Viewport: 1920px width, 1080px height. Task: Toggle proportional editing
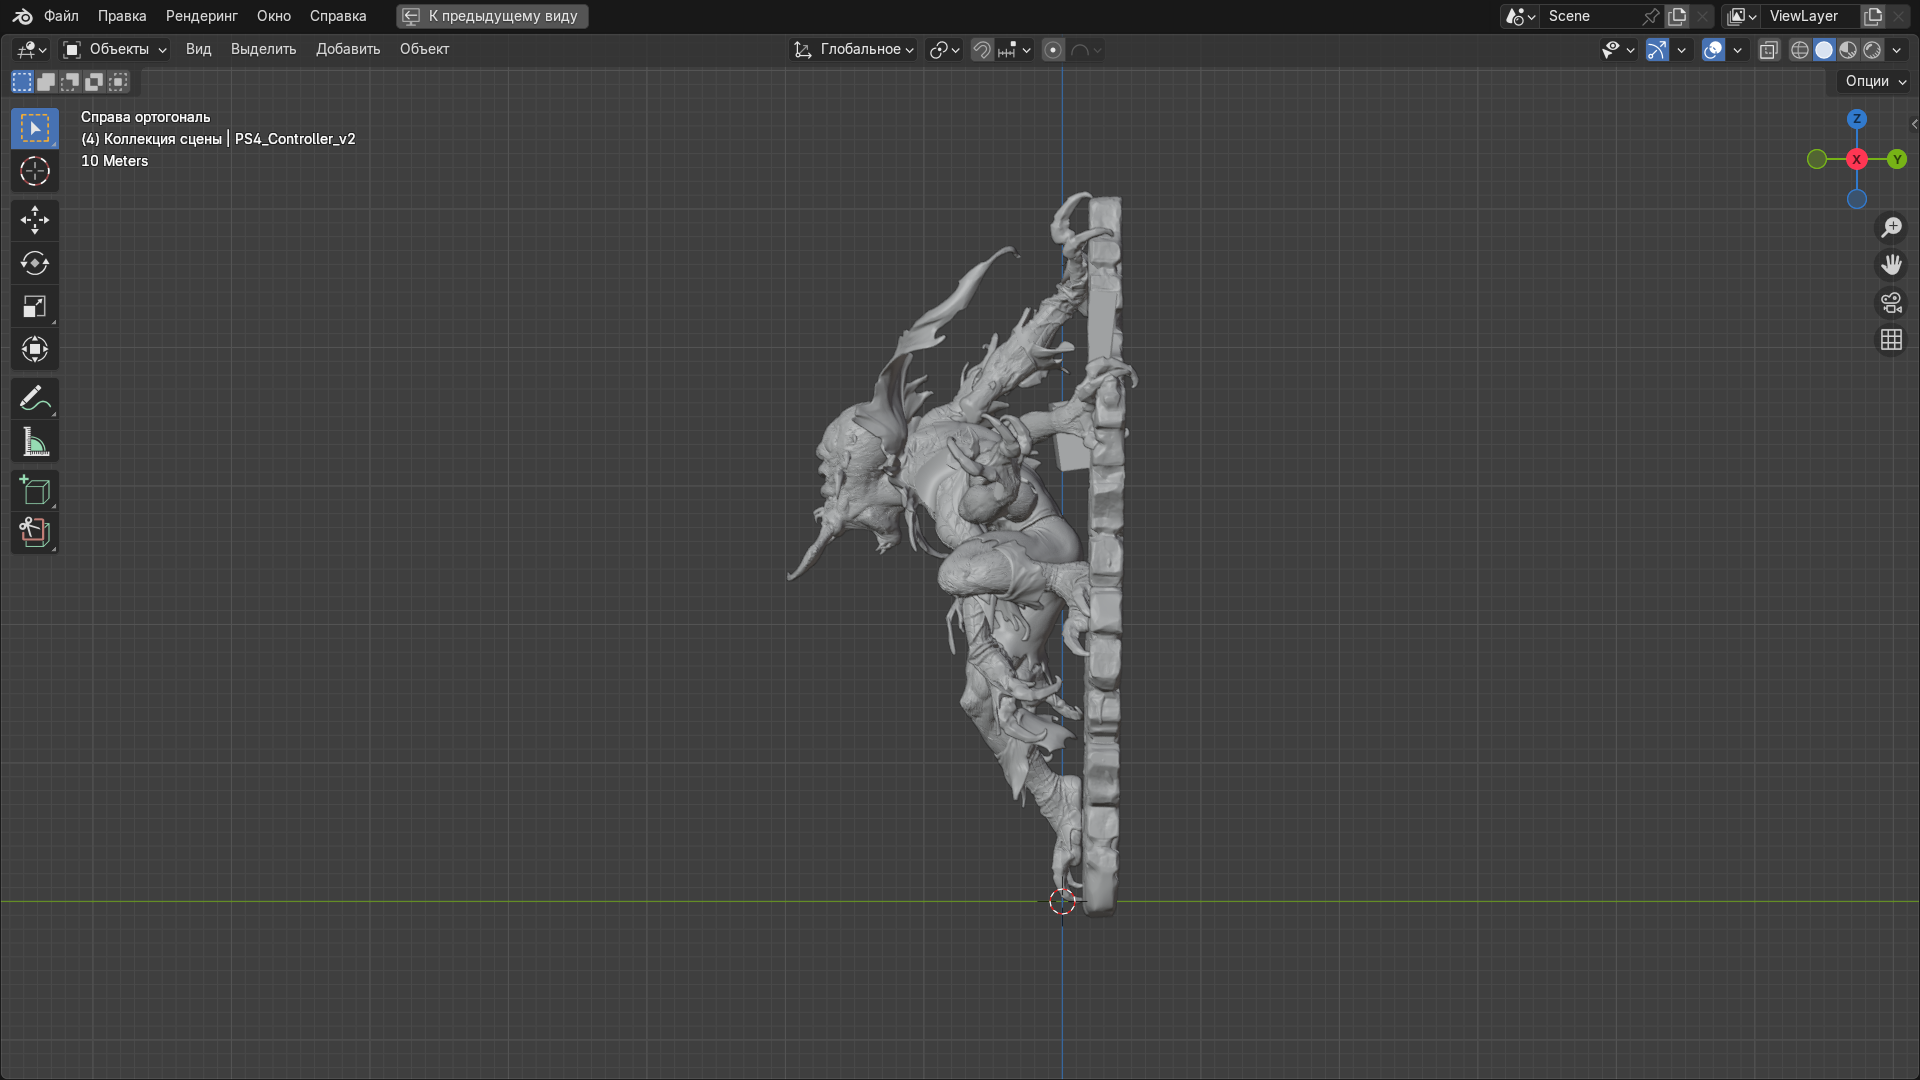(x=1053, y=50)
